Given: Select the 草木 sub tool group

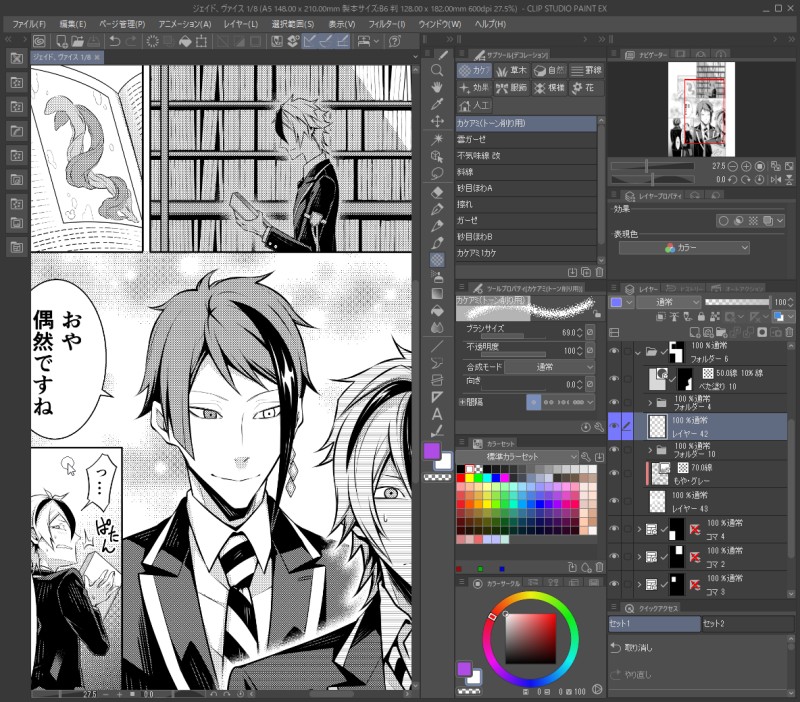Looking at the screenshot, I should [x=511, y=70].
